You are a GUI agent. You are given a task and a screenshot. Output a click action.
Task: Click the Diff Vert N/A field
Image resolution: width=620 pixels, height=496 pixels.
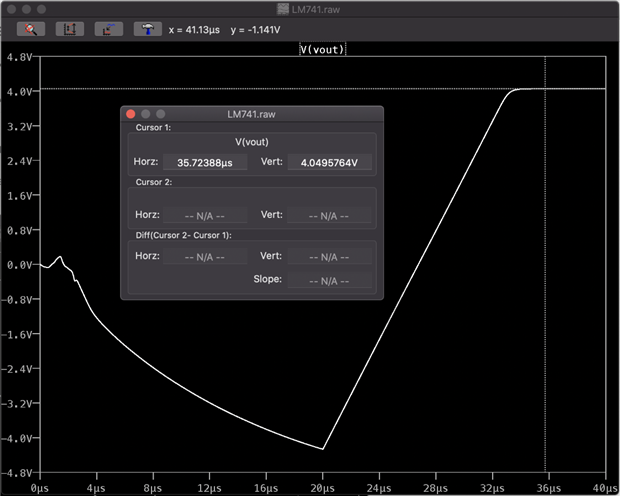329,257
